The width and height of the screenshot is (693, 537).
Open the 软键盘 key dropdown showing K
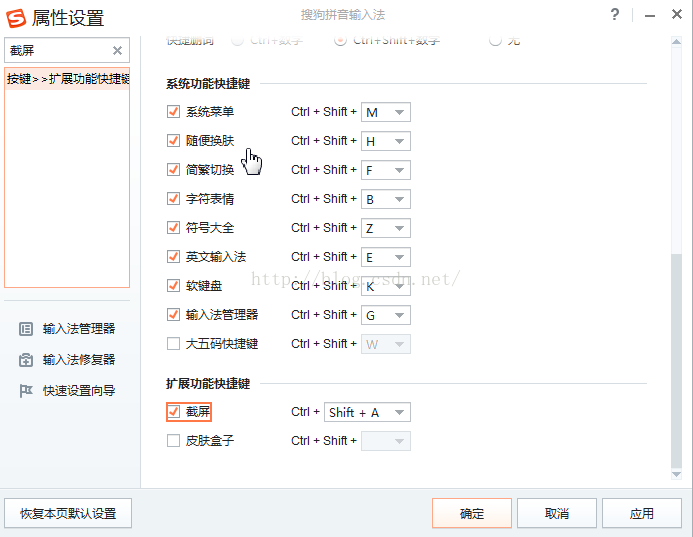tap(386, 286)
